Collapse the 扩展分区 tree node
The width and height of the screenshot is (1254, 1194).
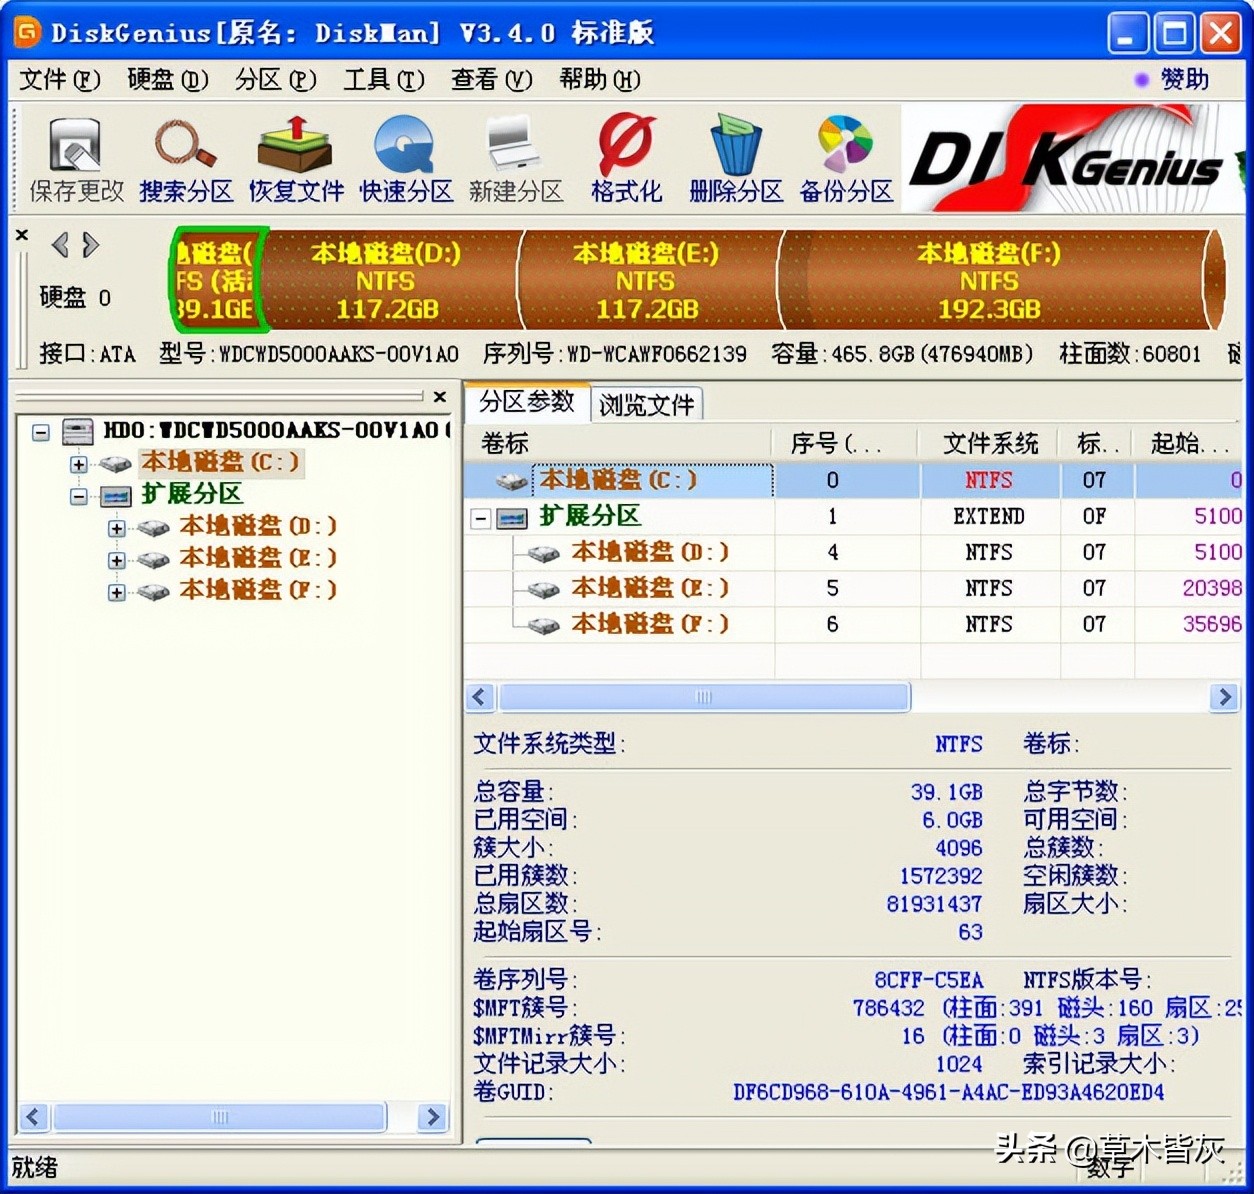(x=79, y=495)
